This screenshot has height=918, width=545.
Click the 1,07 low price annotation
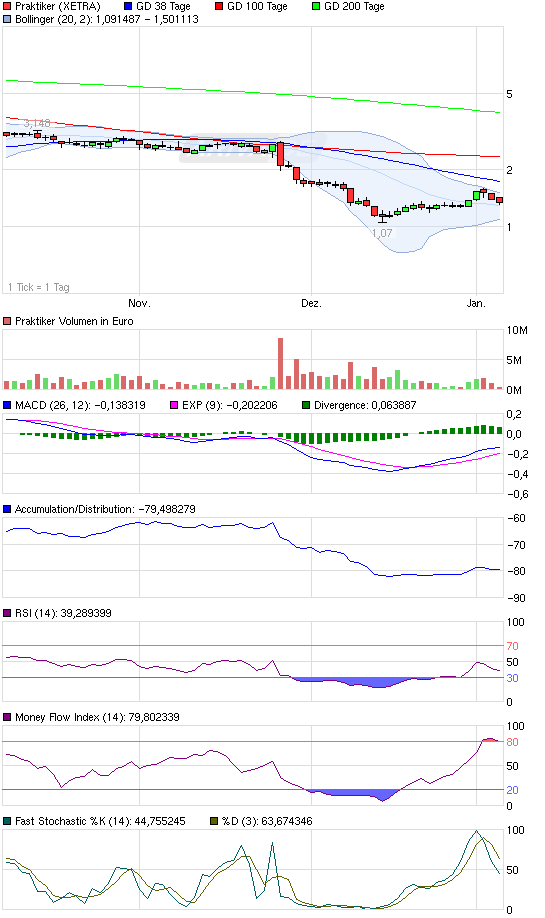[x=382, y=233]
